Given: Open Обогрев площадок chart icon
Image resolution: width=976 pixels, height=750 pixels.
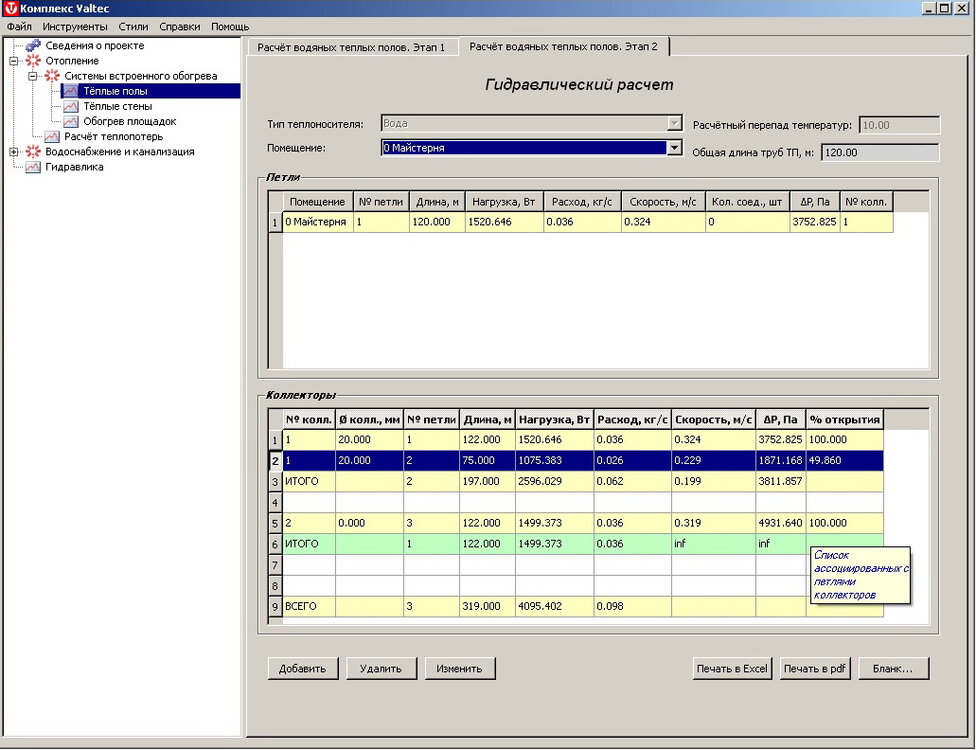Looking at the screenshot, I should point(71,121).
